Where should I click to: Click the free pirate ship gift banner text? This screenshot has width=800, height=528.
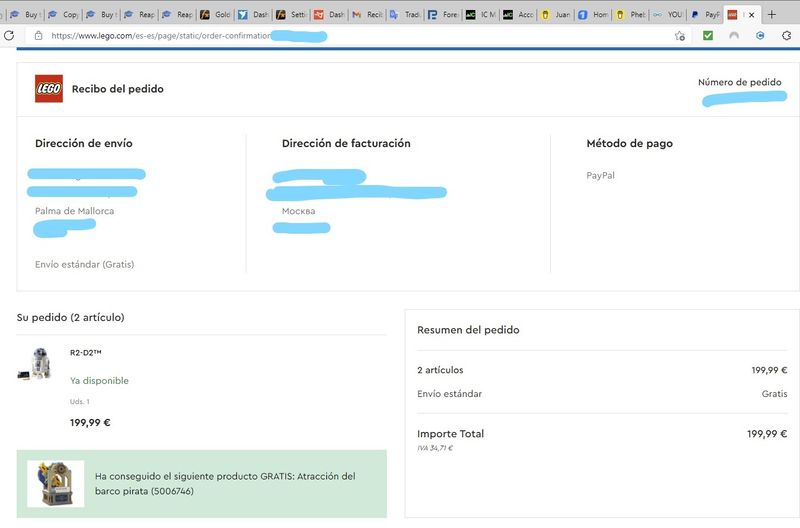pos(225,484)
